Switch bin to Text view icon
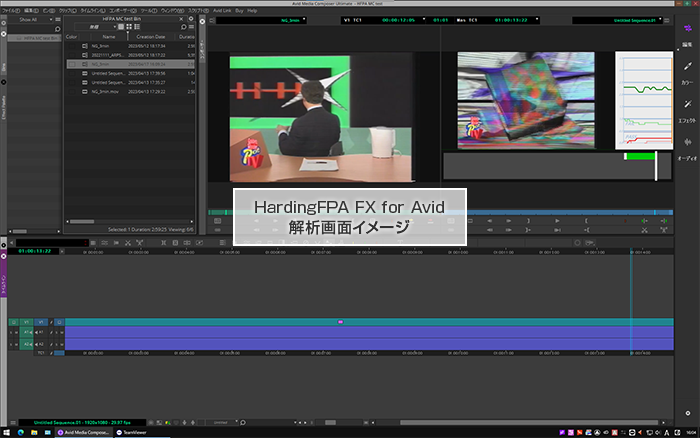 tap(121, 27)
